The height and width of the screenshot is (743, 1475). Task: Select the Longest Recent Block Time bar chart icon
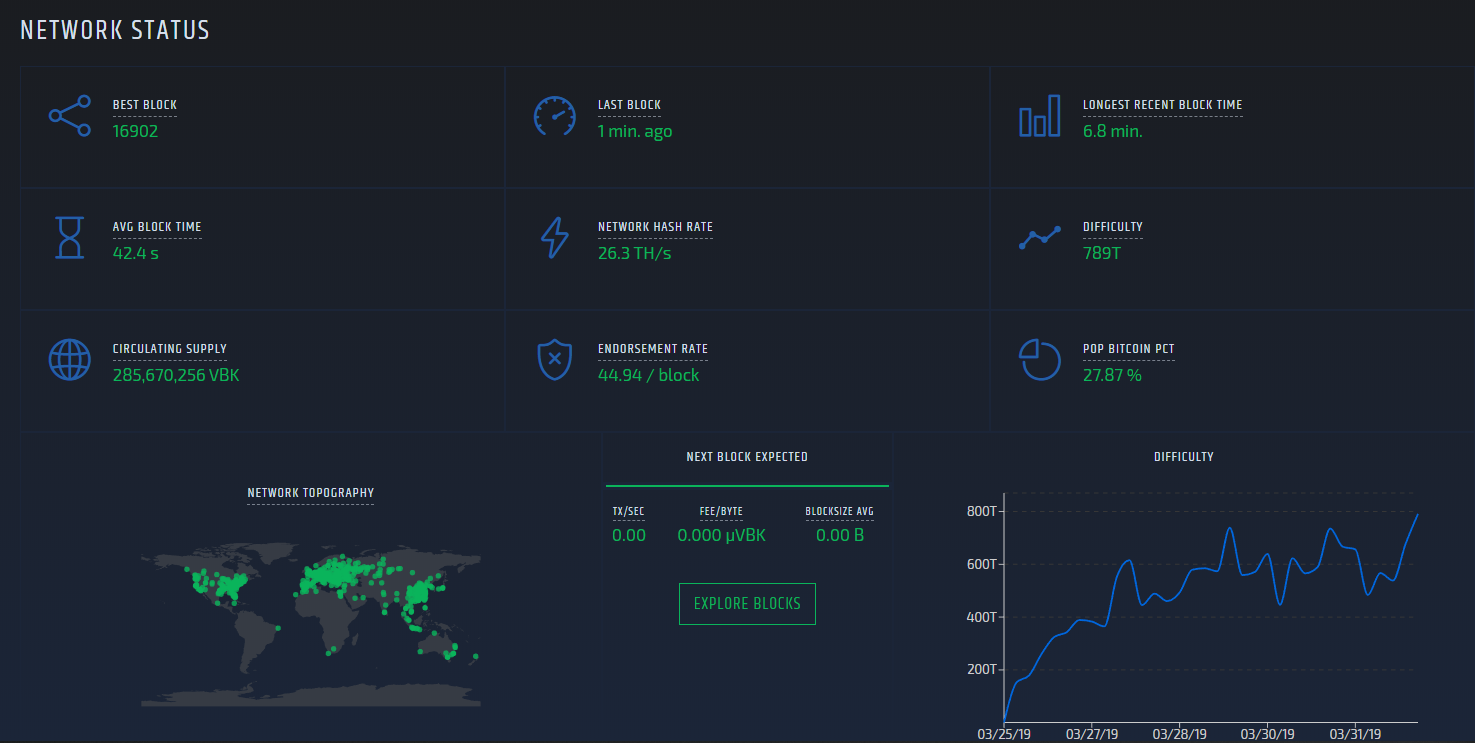tap(1039, 116)
